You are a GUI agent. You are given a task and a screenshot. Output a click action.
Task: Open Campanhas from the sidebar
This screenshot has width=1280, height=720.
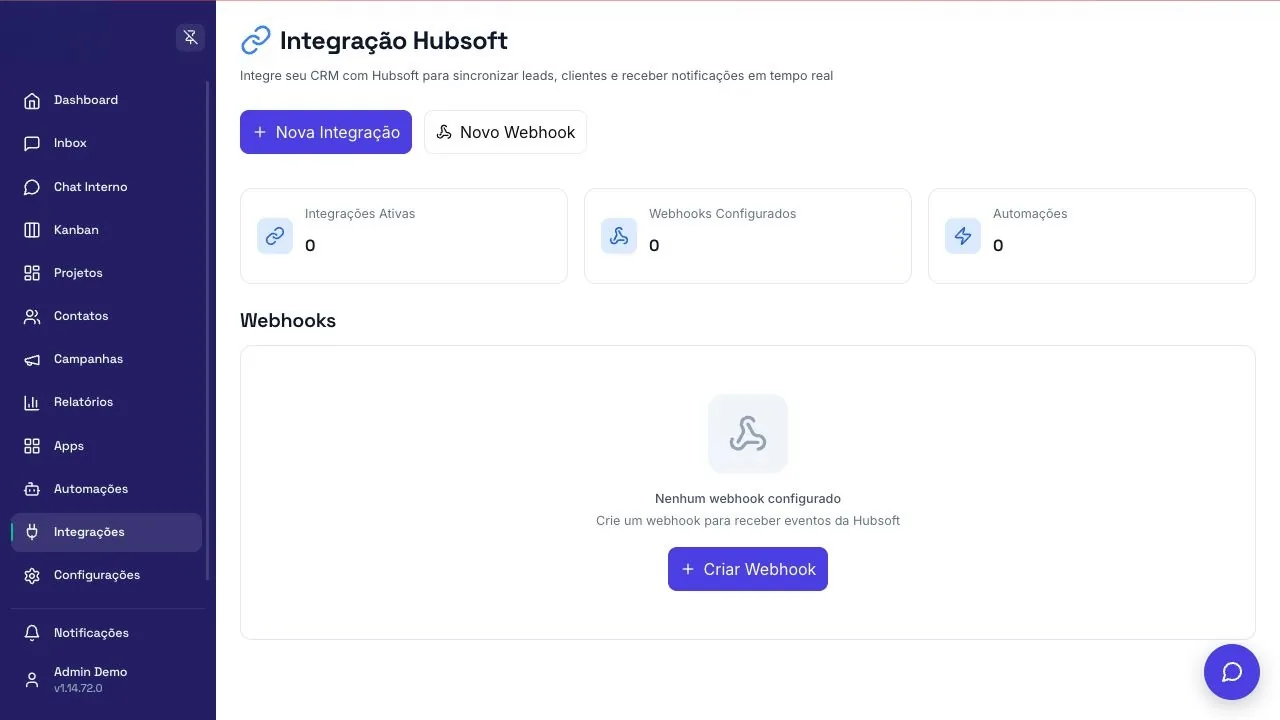106,359
